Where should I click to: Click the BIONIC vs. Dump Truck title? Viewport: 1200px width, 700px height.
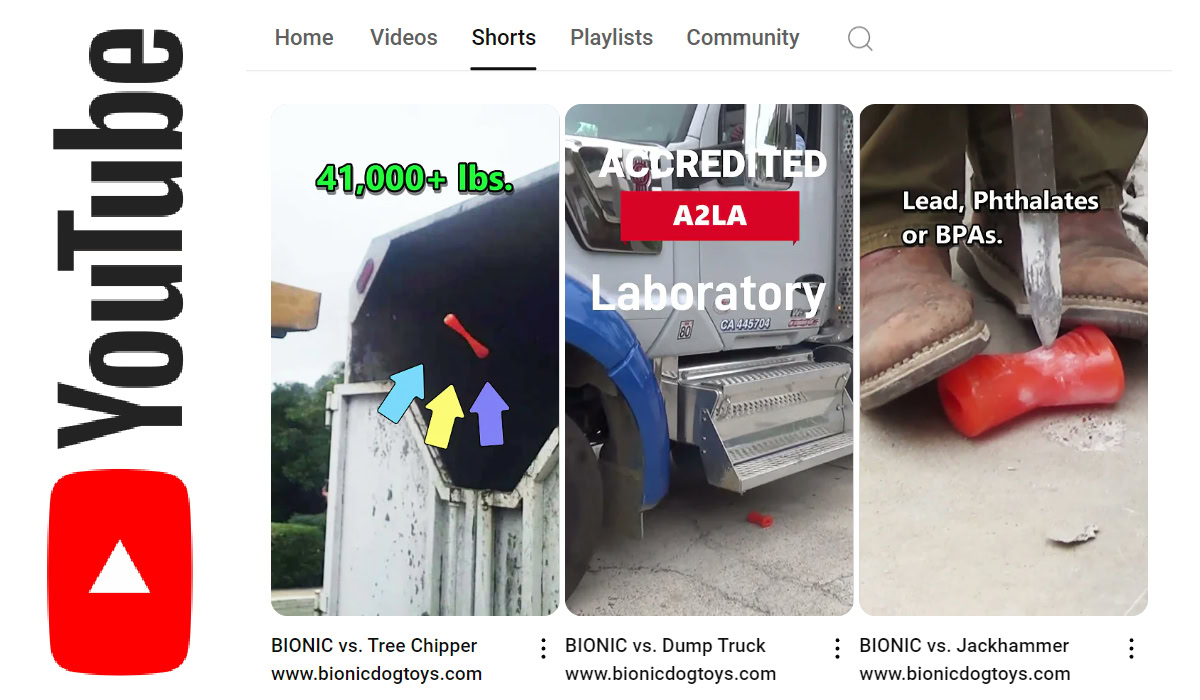pos(665,646)
